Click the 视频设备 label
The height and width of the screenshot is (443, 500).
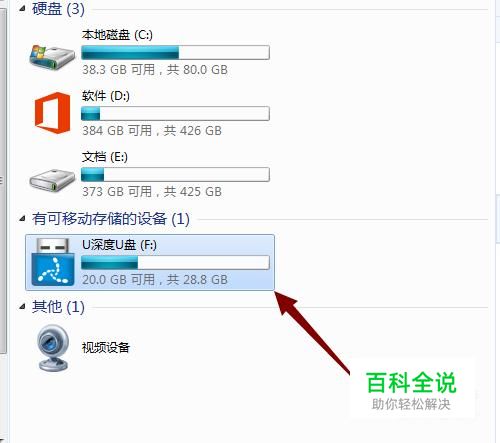(106, 347)
